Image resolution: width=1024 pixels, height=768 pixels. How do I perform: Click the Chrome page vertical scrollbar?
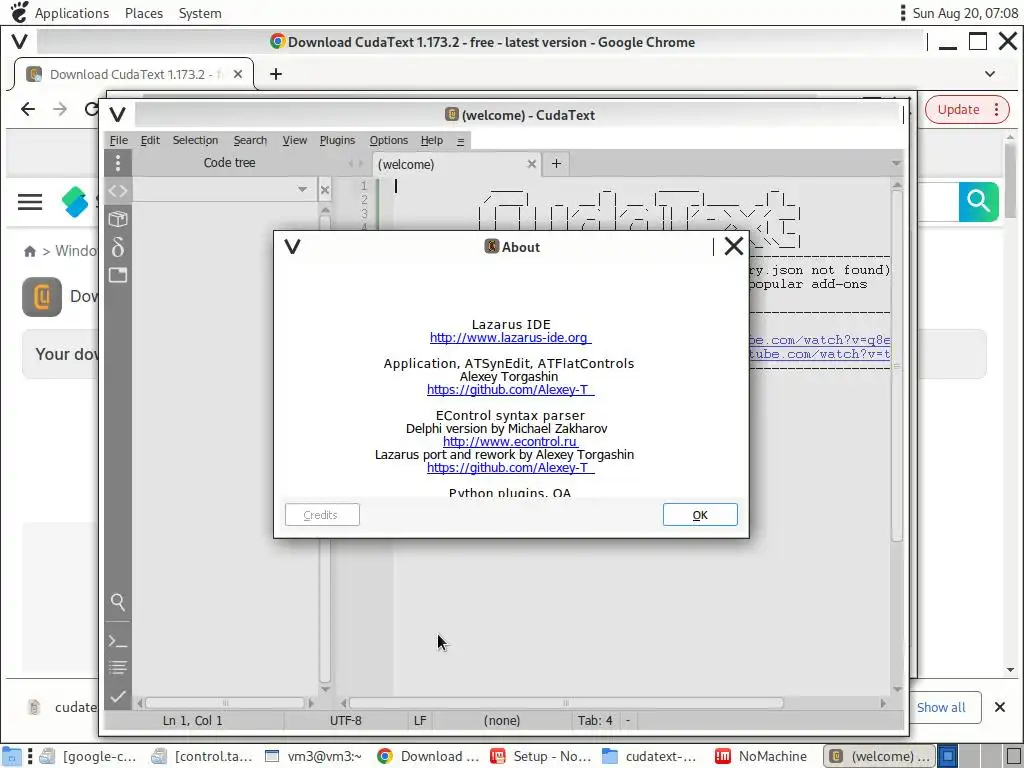tap(1010, 180)
